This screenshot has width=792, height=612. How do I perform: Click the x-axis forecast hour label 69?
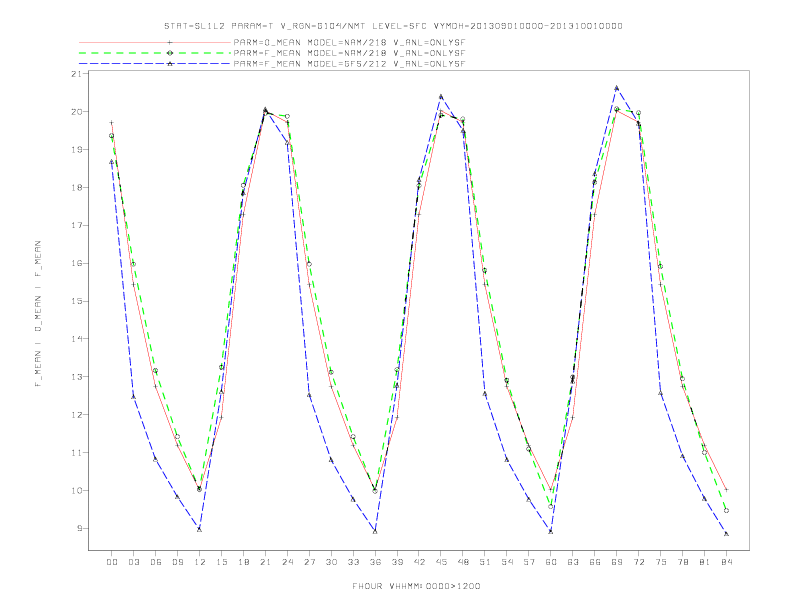616,562
